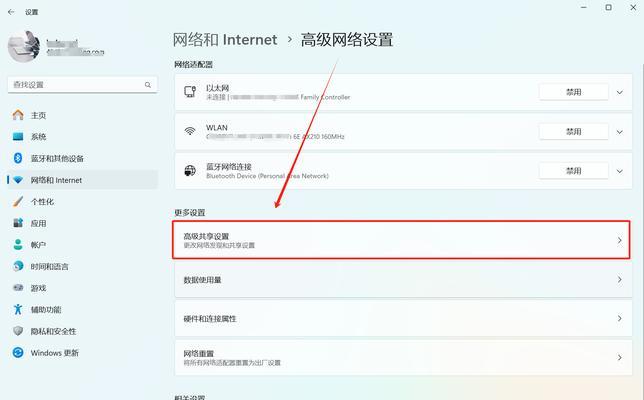Image resolution: width=644 pixels, height=400 pixels.
Task: Expand the 以太网 adapter details chevron
Action: 621,92
